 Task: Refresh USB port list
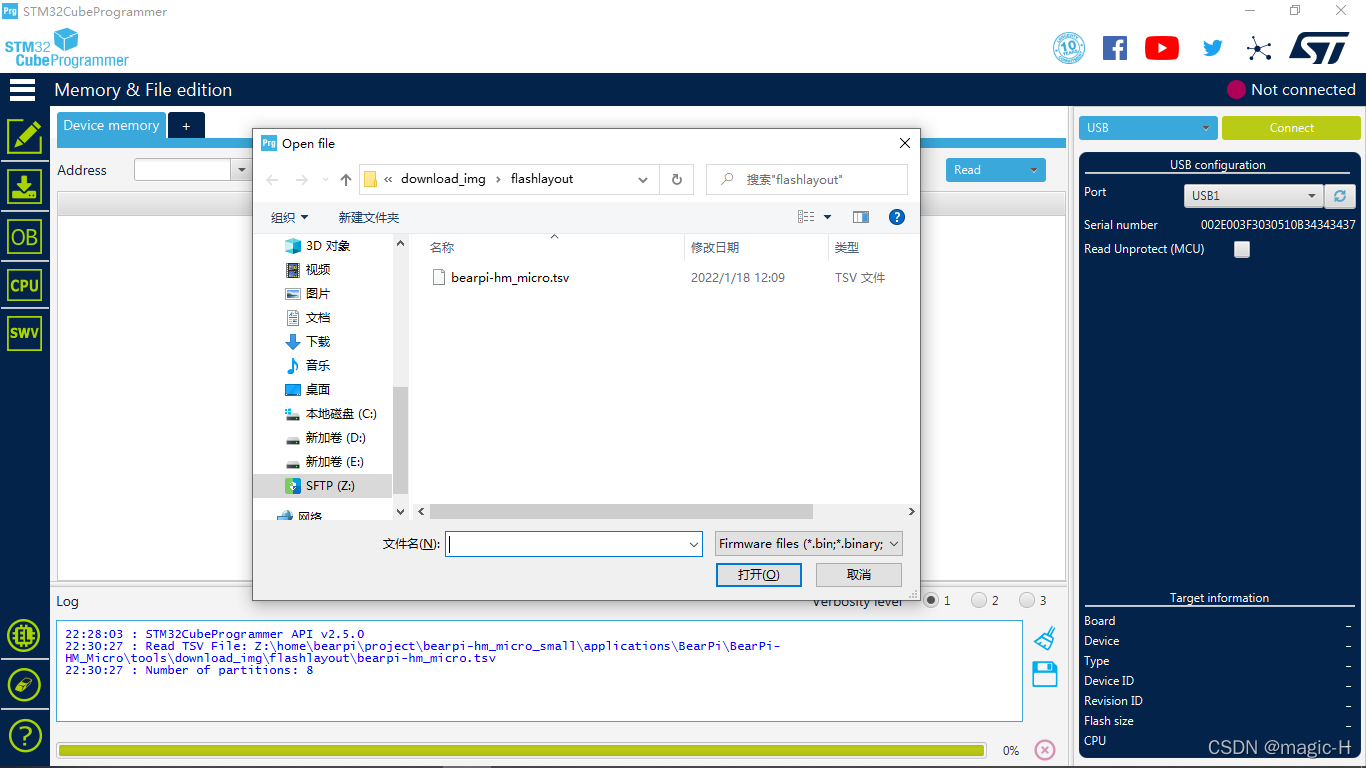[1339, 196]
